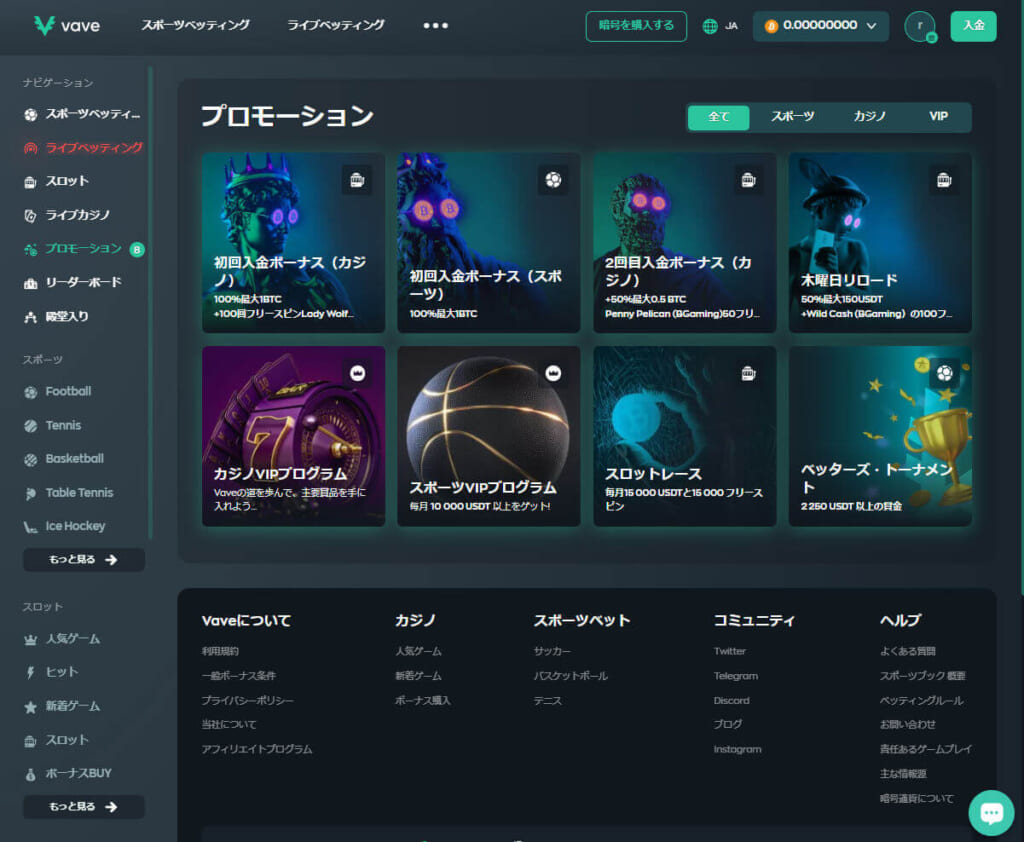Open the Discord community link
Screen dimensions: 1024x842
(x=731, y=700)
